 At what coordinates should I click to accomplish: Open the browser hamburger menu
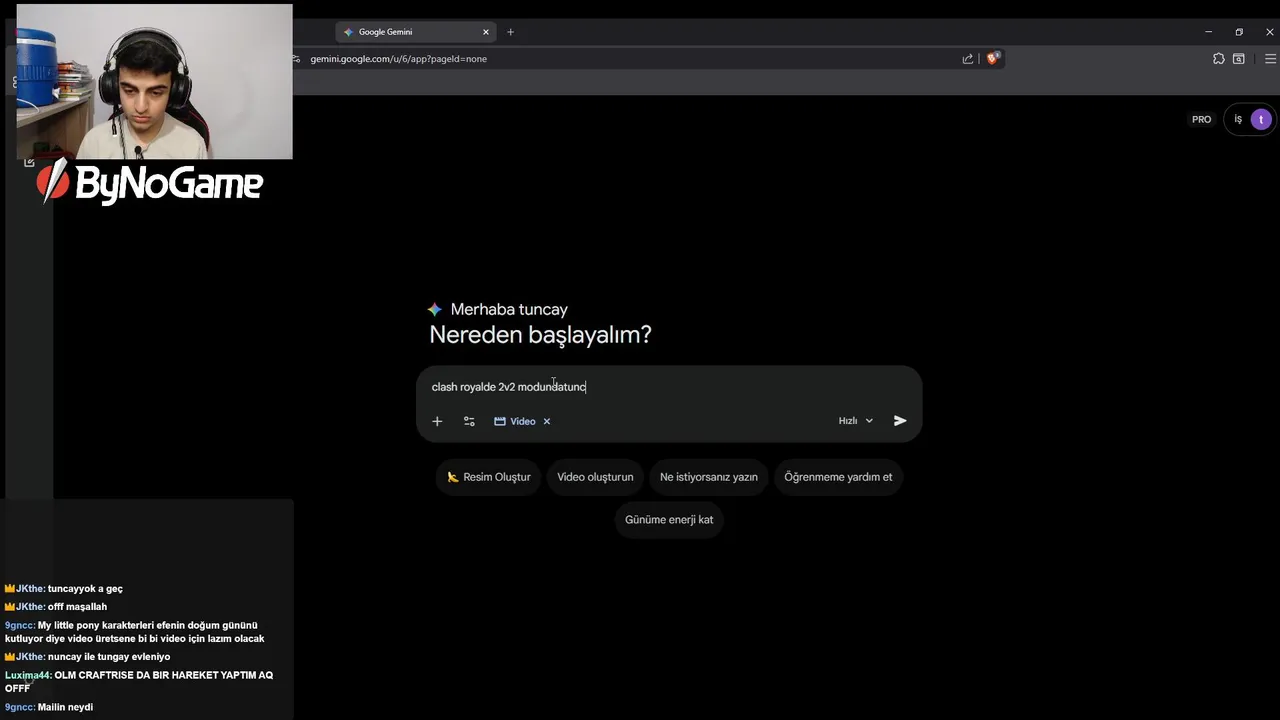[x=1270, y=59]
